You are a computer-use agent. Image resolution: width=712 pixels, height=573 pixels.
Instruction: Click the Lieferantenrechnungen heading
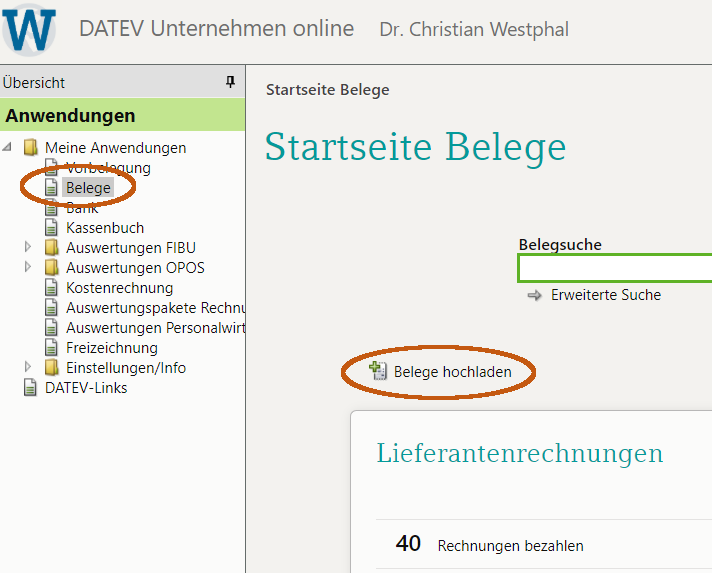tap(519, 453)
